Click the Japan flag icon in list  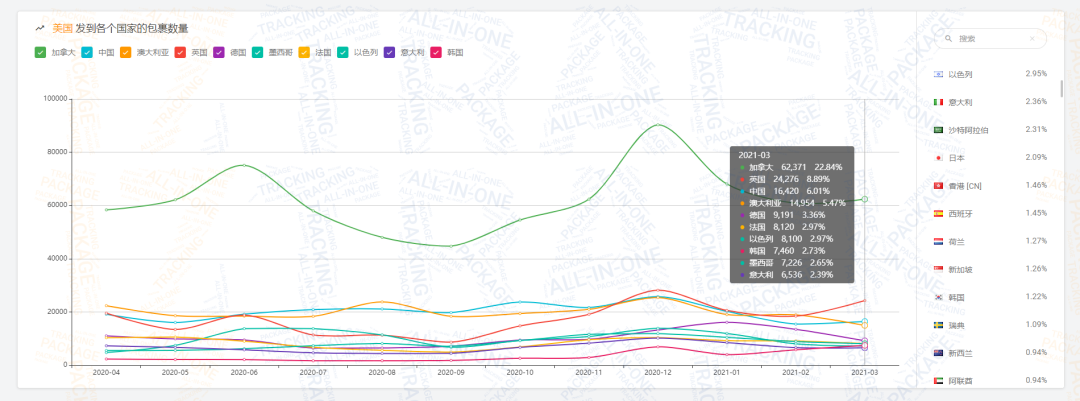[938, 158]
